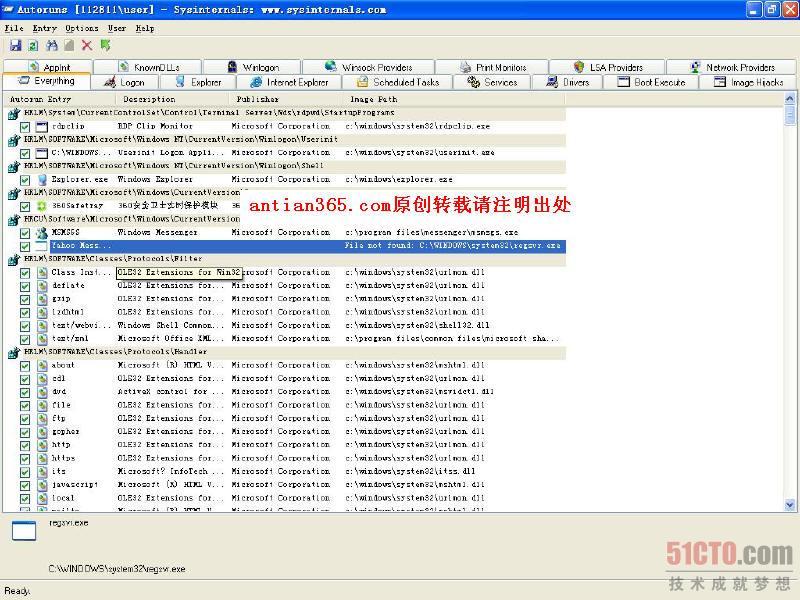Click the icon of the deflate entry
The width and height of the screenshot is (800, 600).
click(x=42, y=286)
